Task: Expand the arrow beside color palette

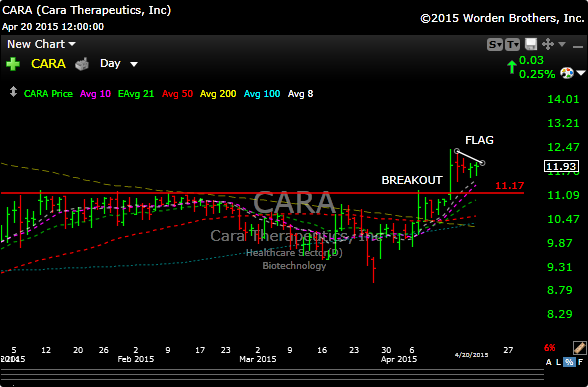Action: (581, 73)
